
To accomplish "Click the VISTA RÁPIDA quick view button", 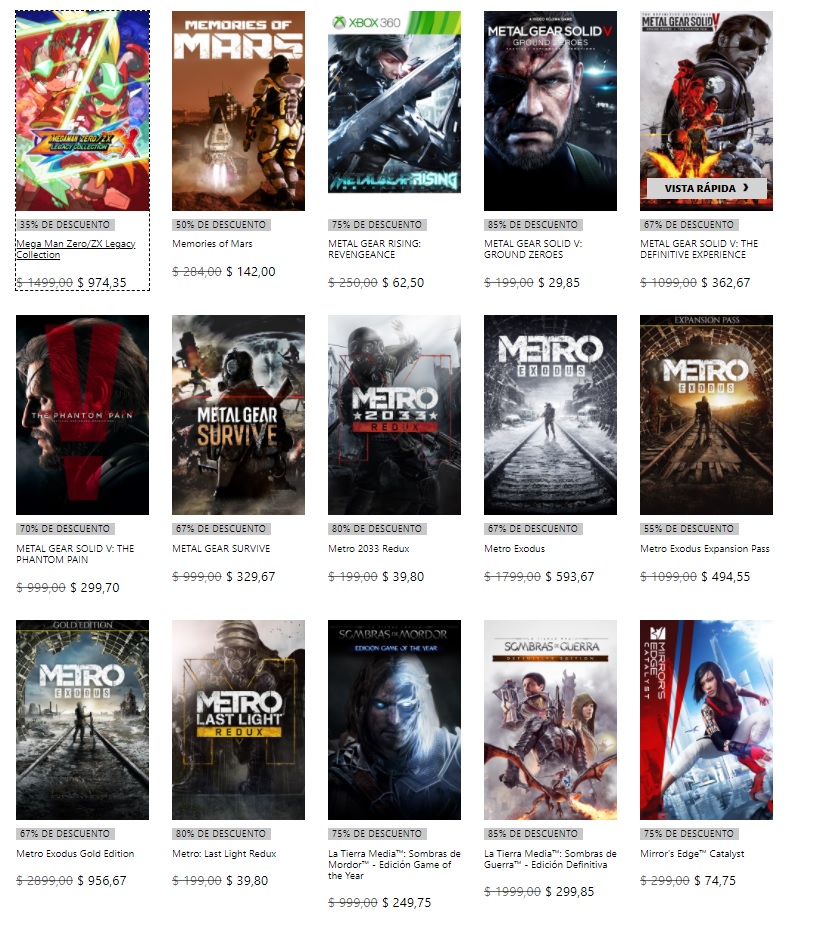I will (706, 188).
